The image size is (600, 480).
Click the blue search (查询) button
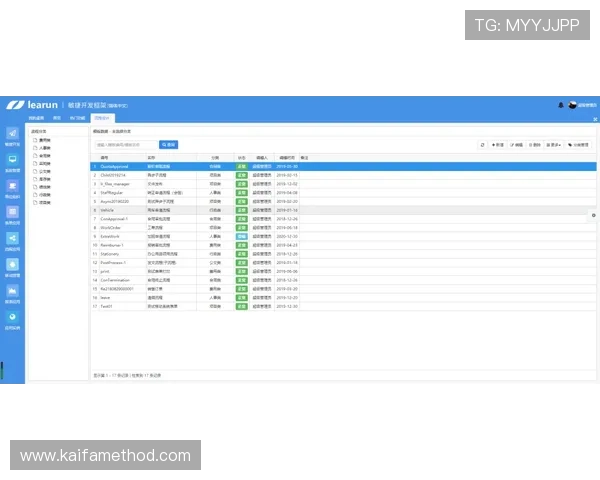pyautogui.click(x=168, y=145)
